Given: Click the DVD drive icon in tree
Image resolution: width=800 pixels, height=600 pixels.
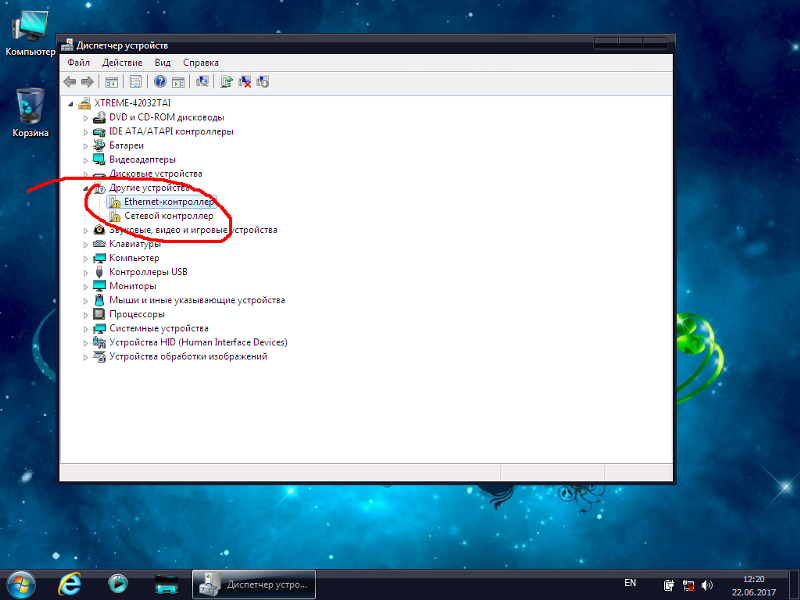Looking at the screenshot, I should pyautogui.click(x=99, y=117).
